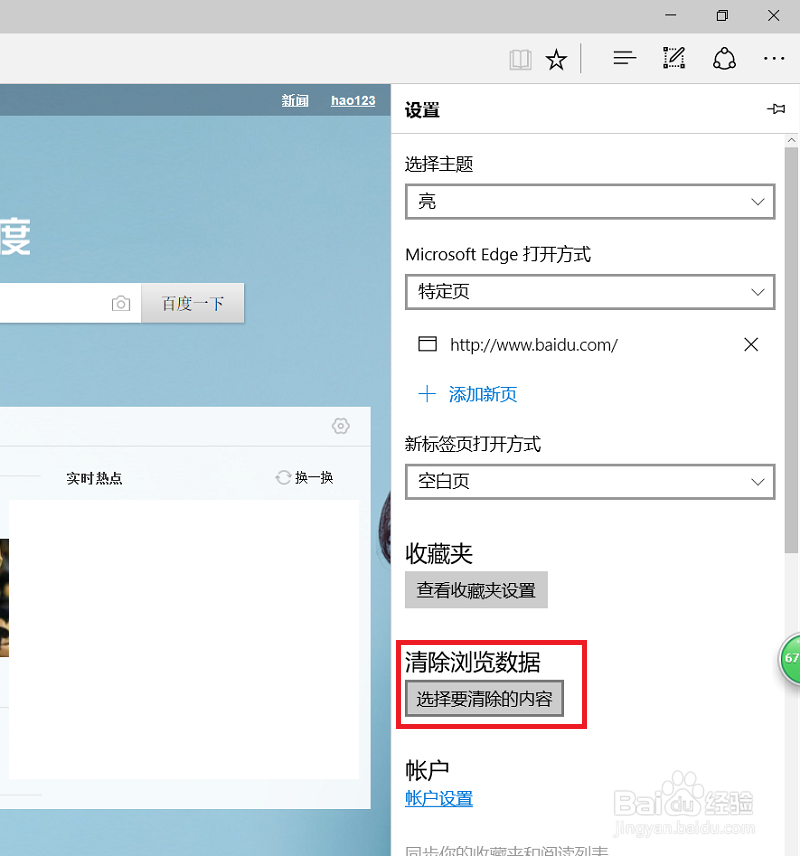
Task: Click http://www.baidu.com/ start page entry
Action: [x=534, y=344]
